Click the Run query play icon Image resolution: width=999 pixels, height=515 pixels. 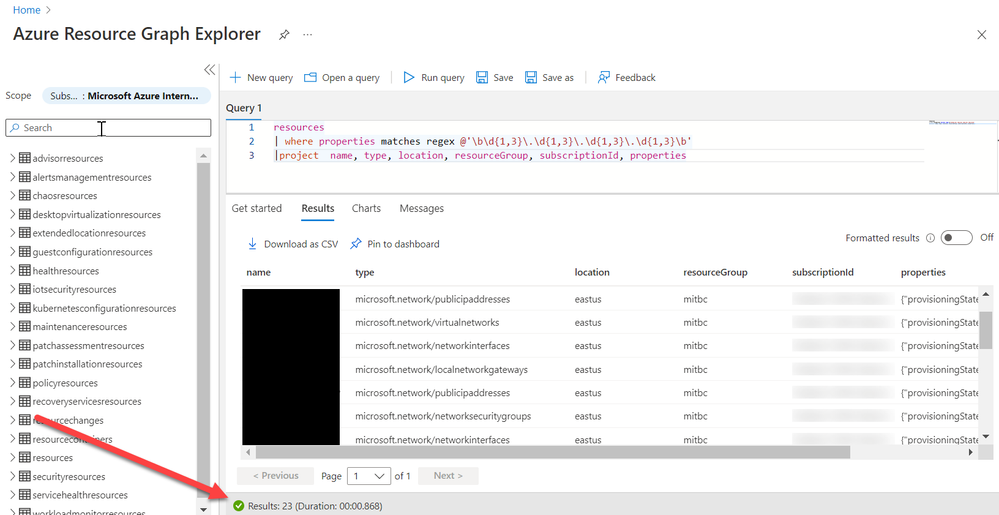pos(409,77)
